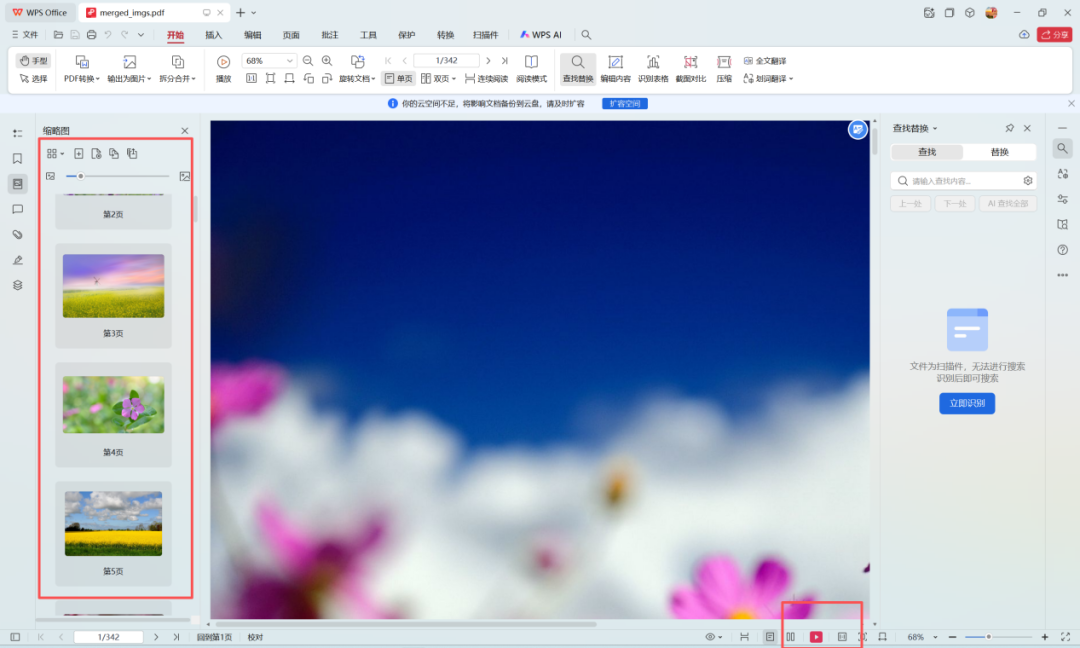Open the 批注 ribbon tab

tap(330, 34)
